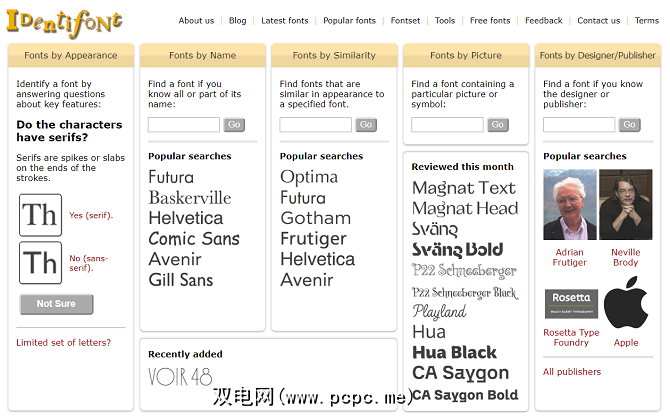
Task: Click Go in Fonts by Similarity
Action: (366, 125)
